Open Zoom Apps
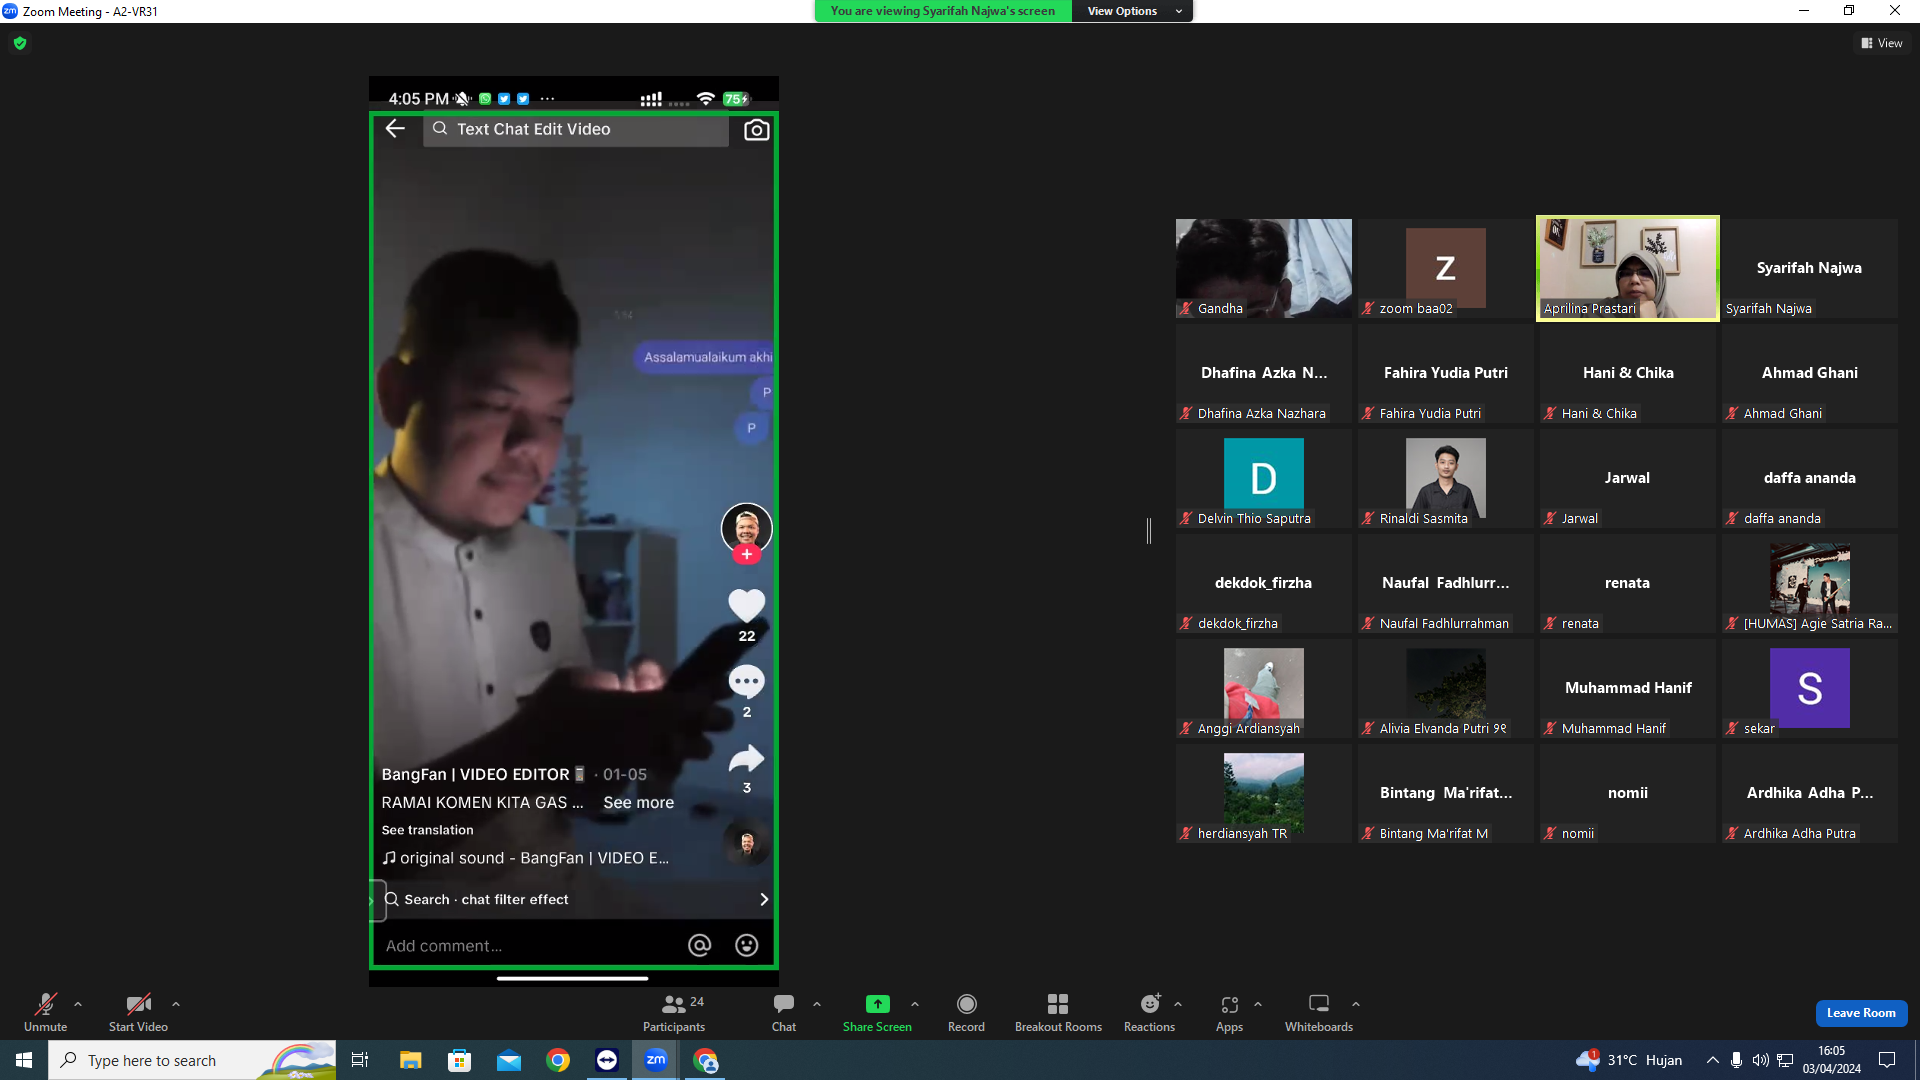This screenshot has height=1080, width=1920. 1229,1012
